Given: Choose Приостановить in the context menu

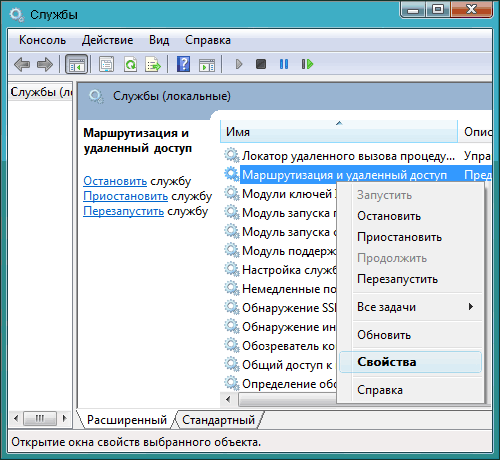Looking at the screenshot, I should pyautogui.click(x=411, y=237).
